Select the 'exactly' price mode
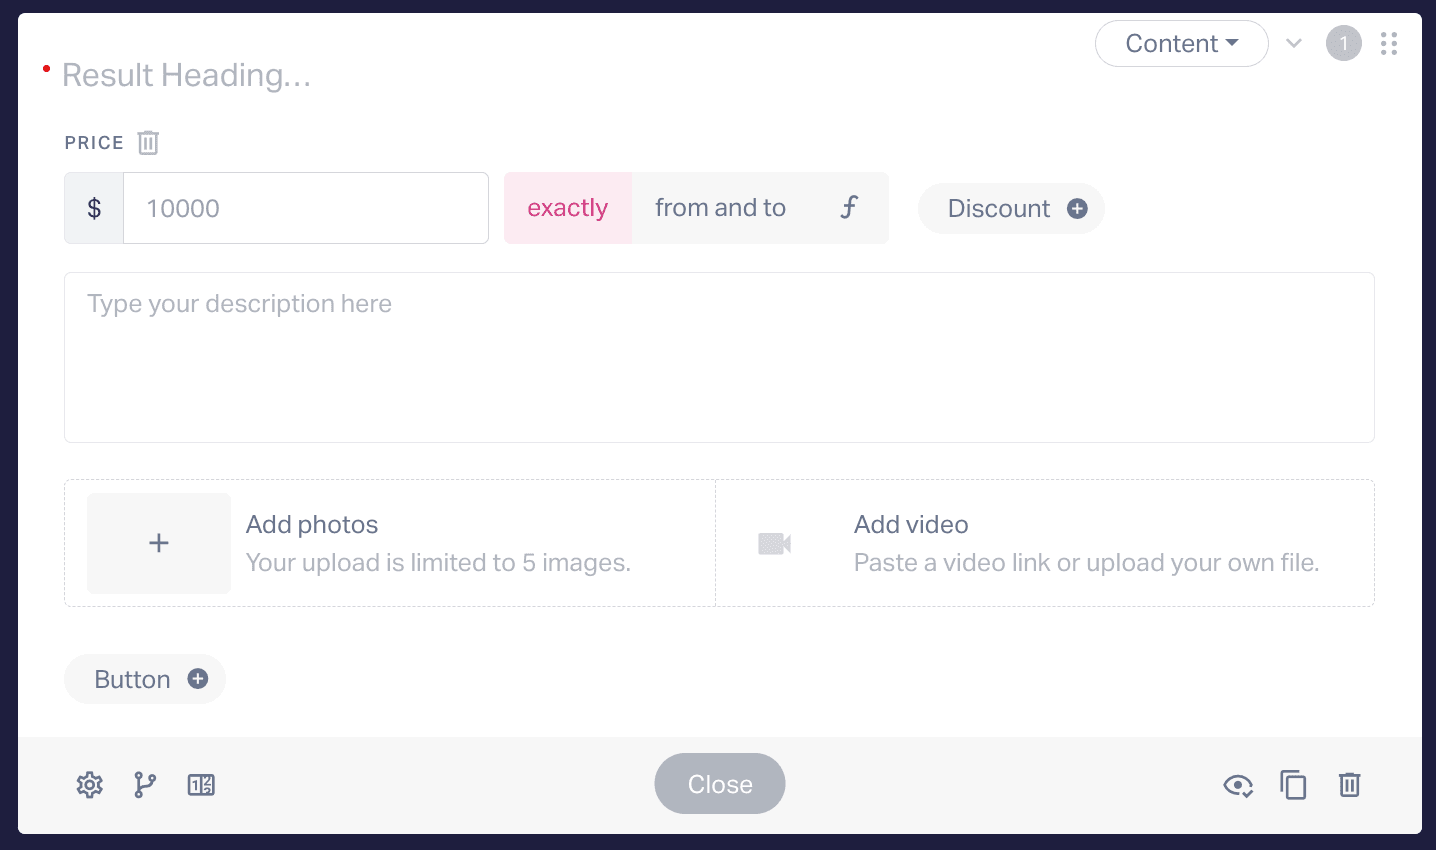 pos(568,208)
